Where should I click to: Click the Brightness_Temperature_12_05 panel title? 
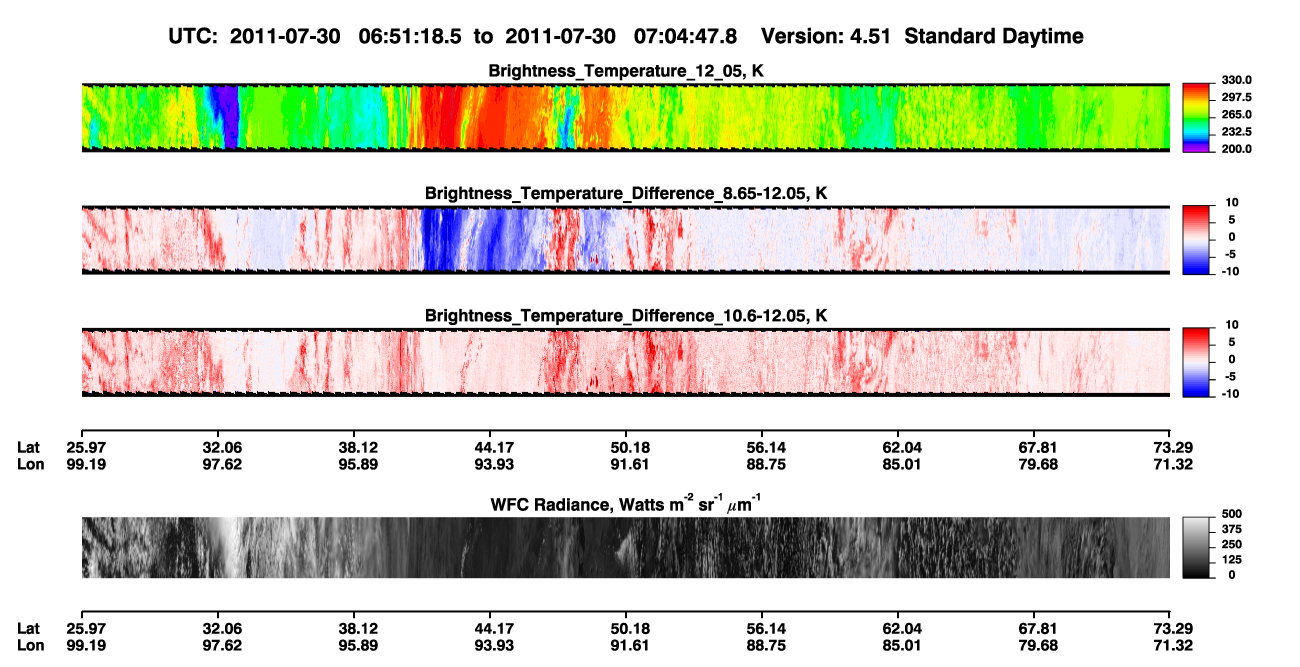pos(626,71)
